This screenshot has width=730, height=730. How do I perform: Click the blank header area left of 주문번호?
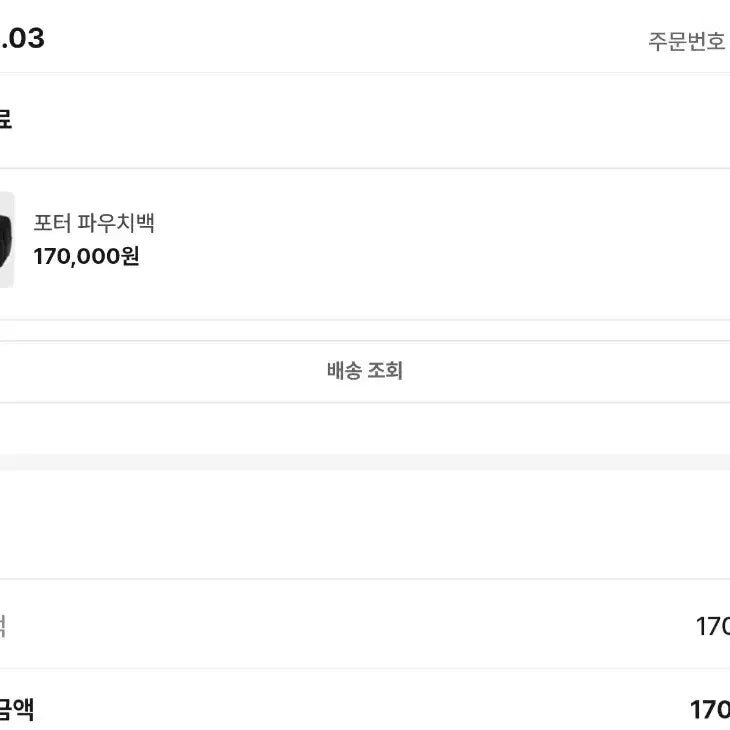(350, 40)
